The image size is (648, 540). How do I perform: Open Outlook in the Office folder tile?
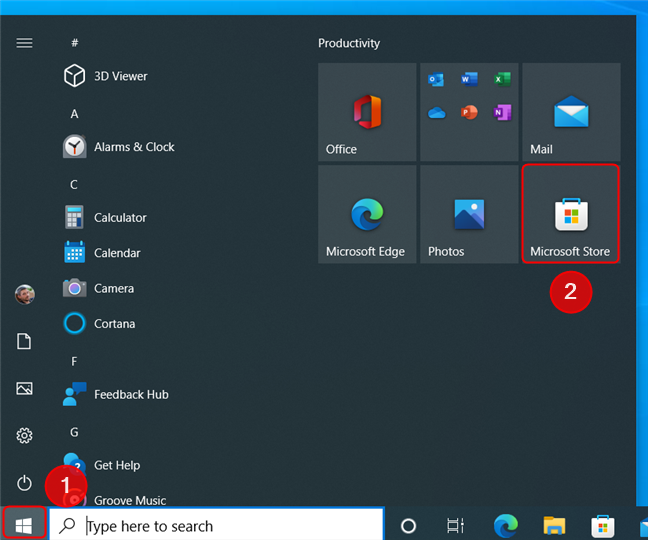click(436, 79)
